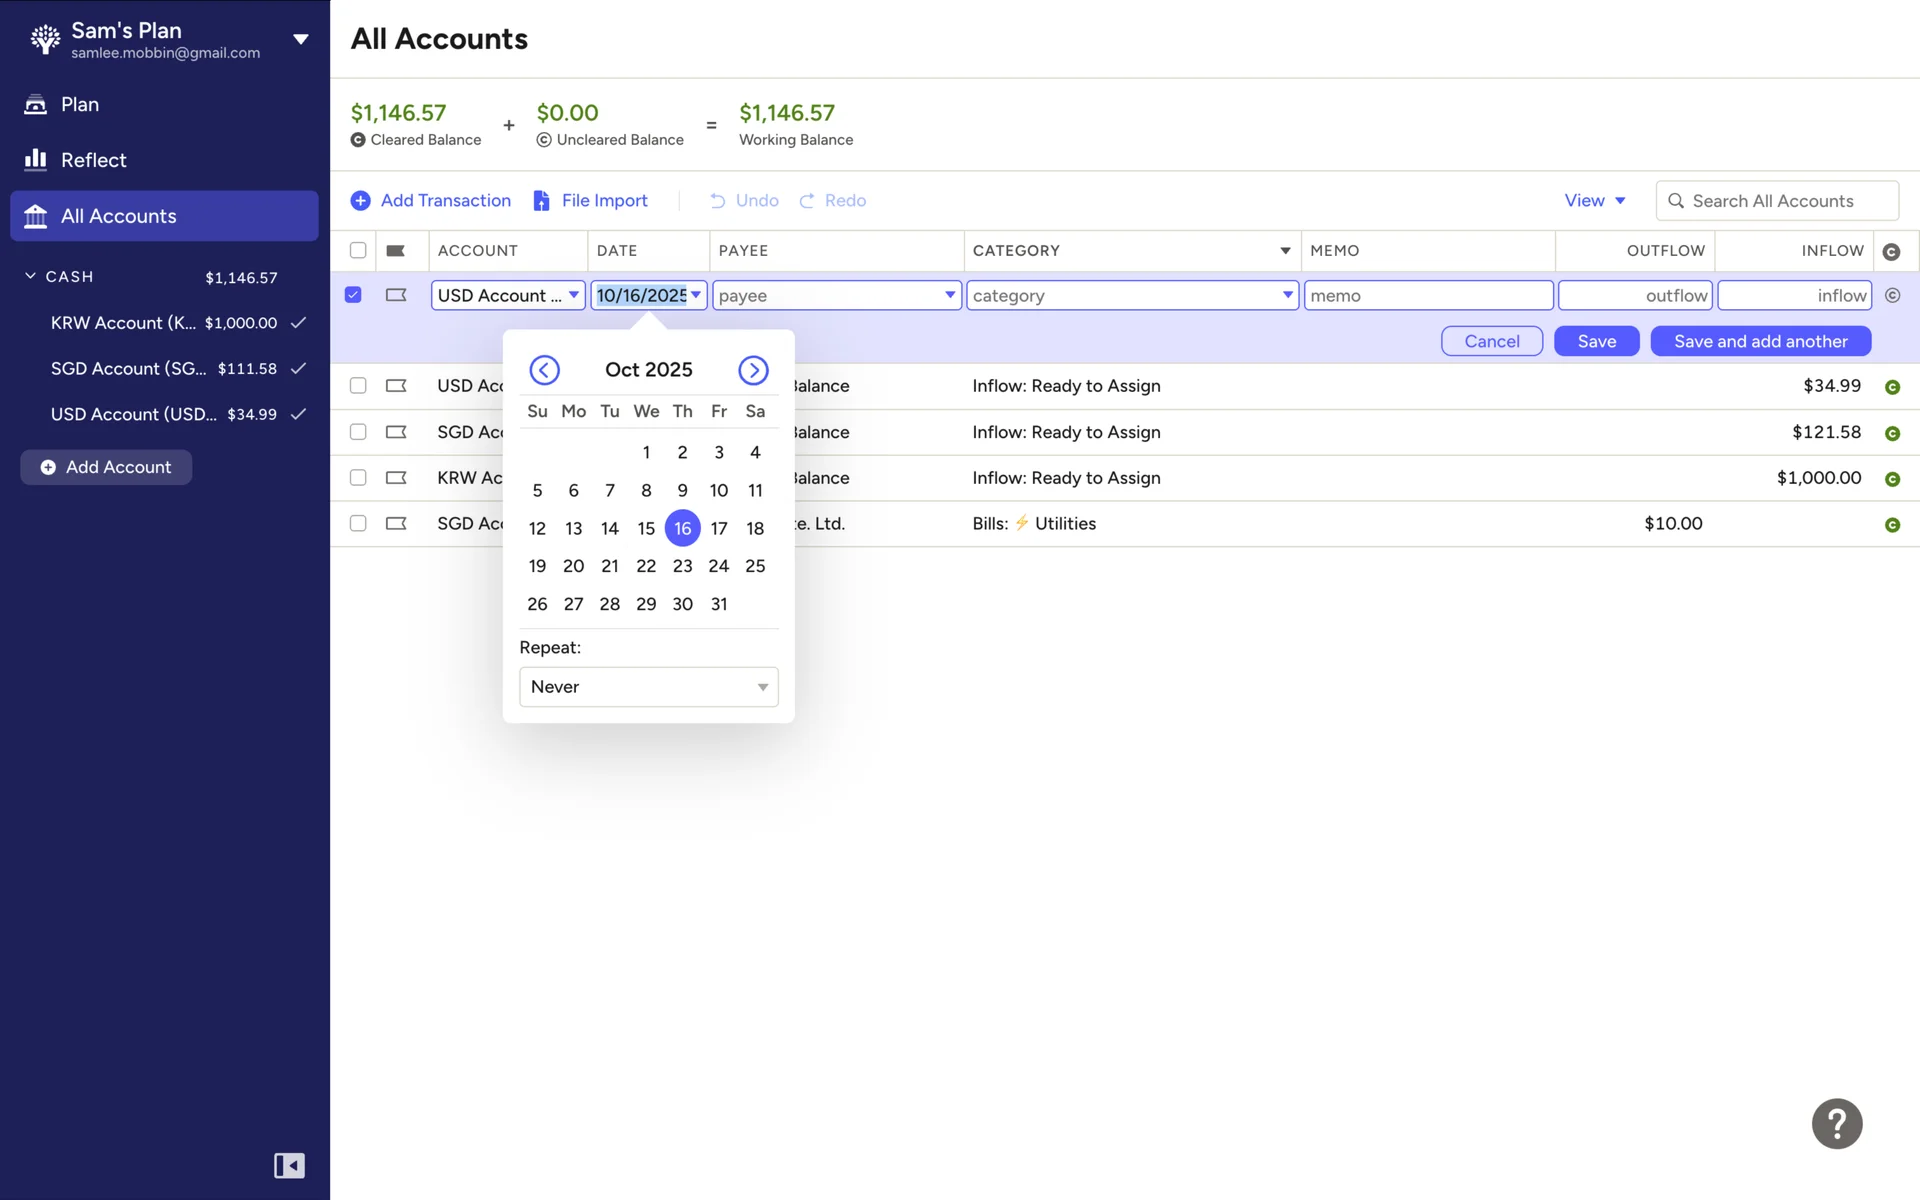Click Save and add another button
Screen dimensions: 1920x1200
pos(1760,341)
